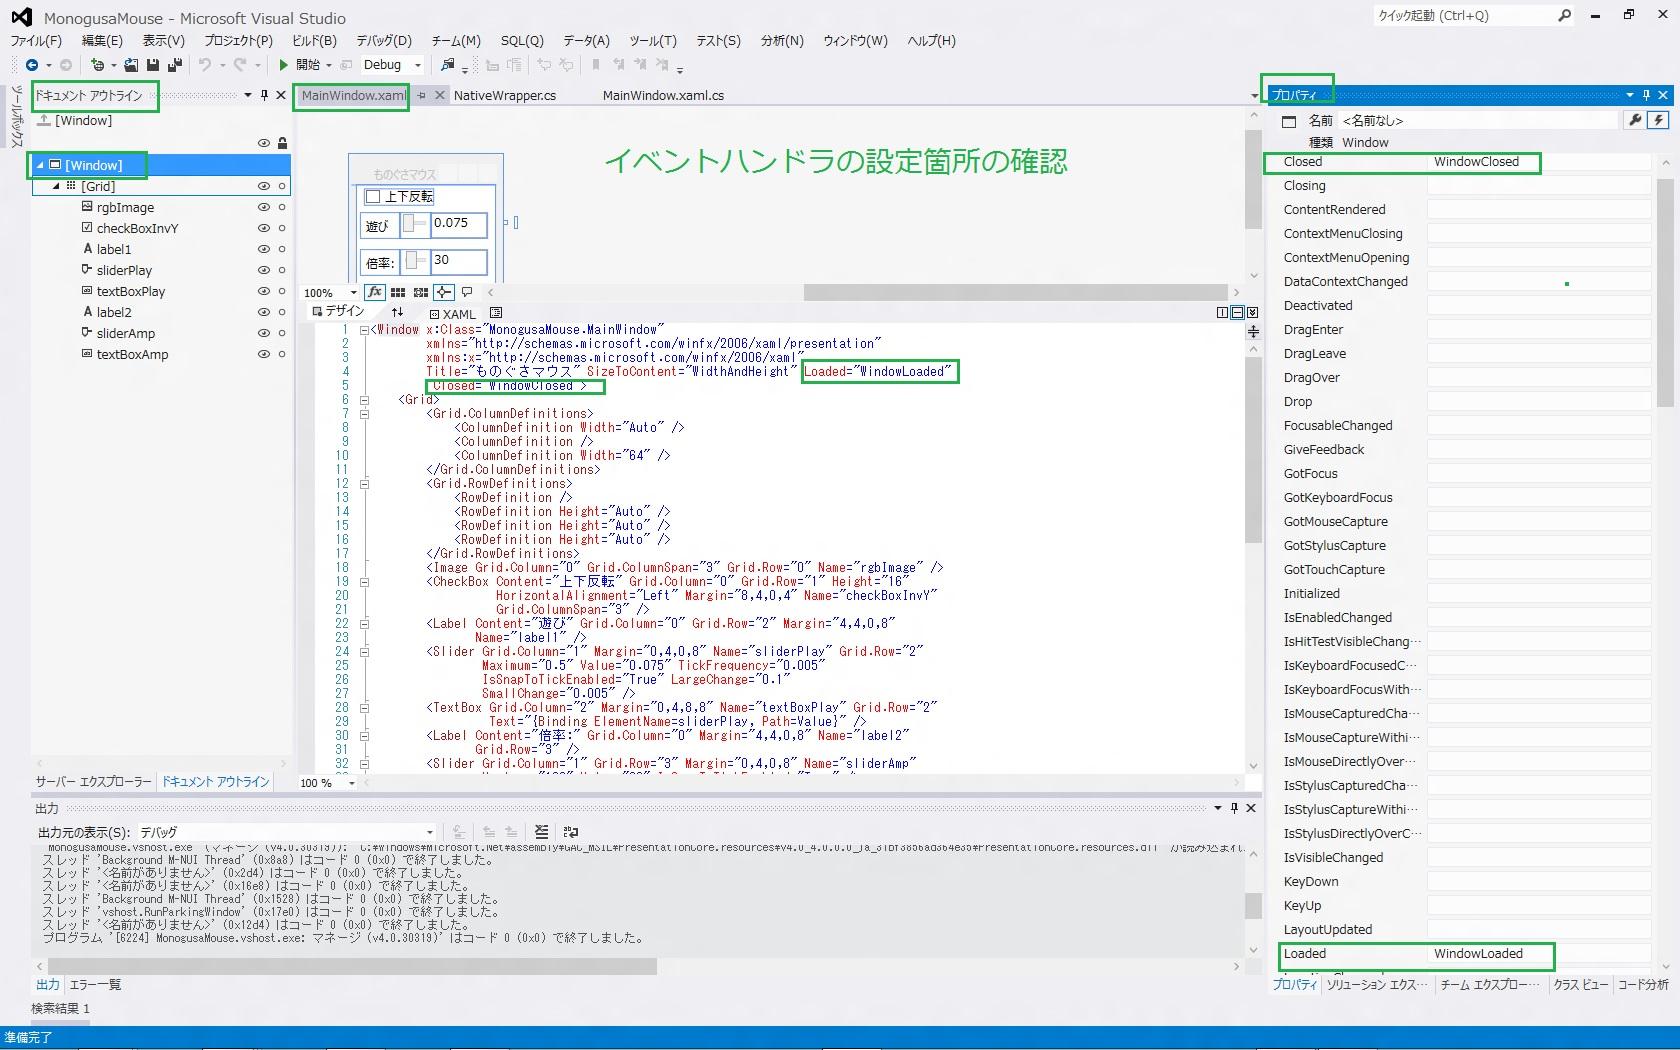The width and height of the screenshot is (1680, 1050).
Task: Pin the Document Outline panel
Action: pyautogui.click(x=264, y=95)
